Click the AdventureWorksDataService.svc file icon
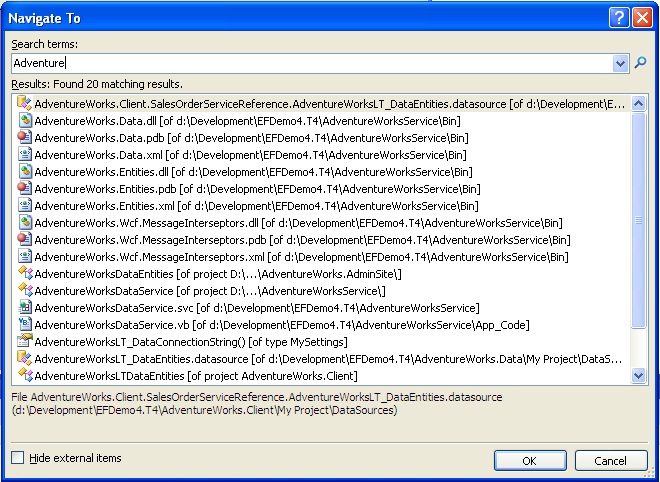 tap(25, 308)
